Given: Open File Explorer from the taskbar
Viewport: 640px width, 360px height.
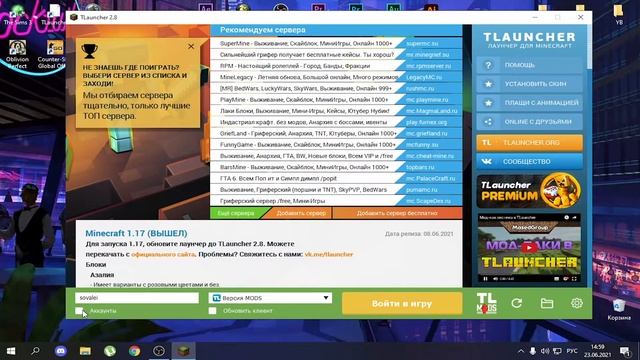Looking at the screenshot, I should 85,351.
